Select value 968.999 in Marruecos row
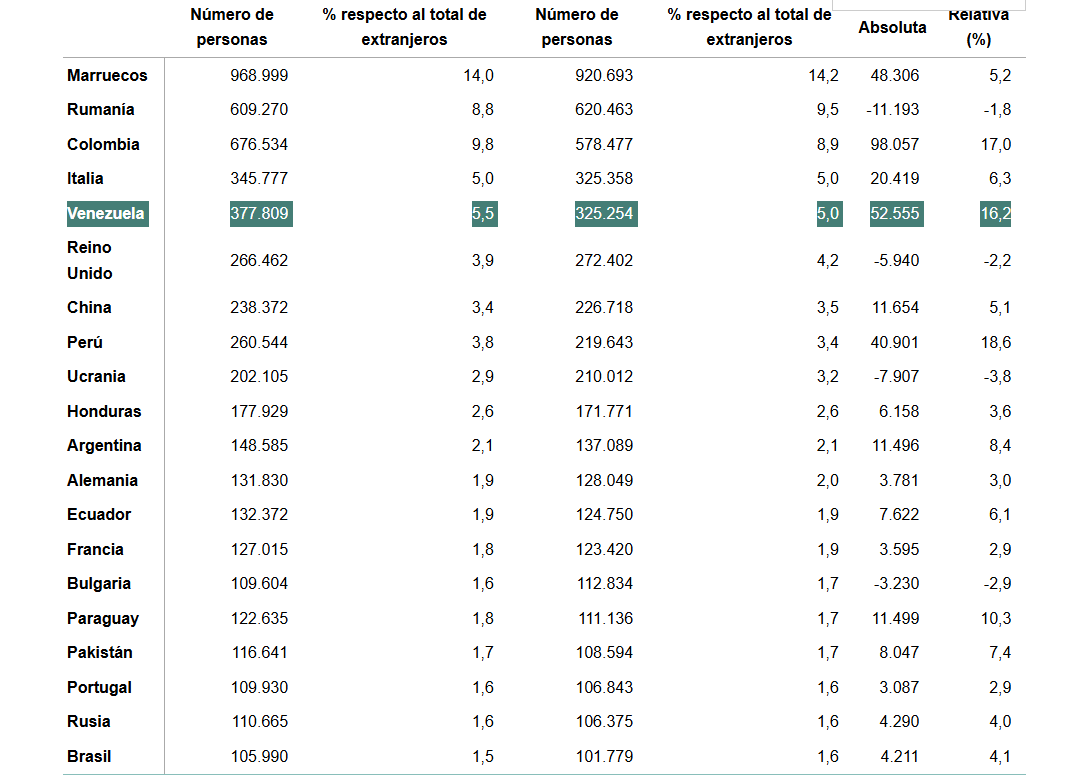Viewport: 1066px width, 775px height. 259,76
